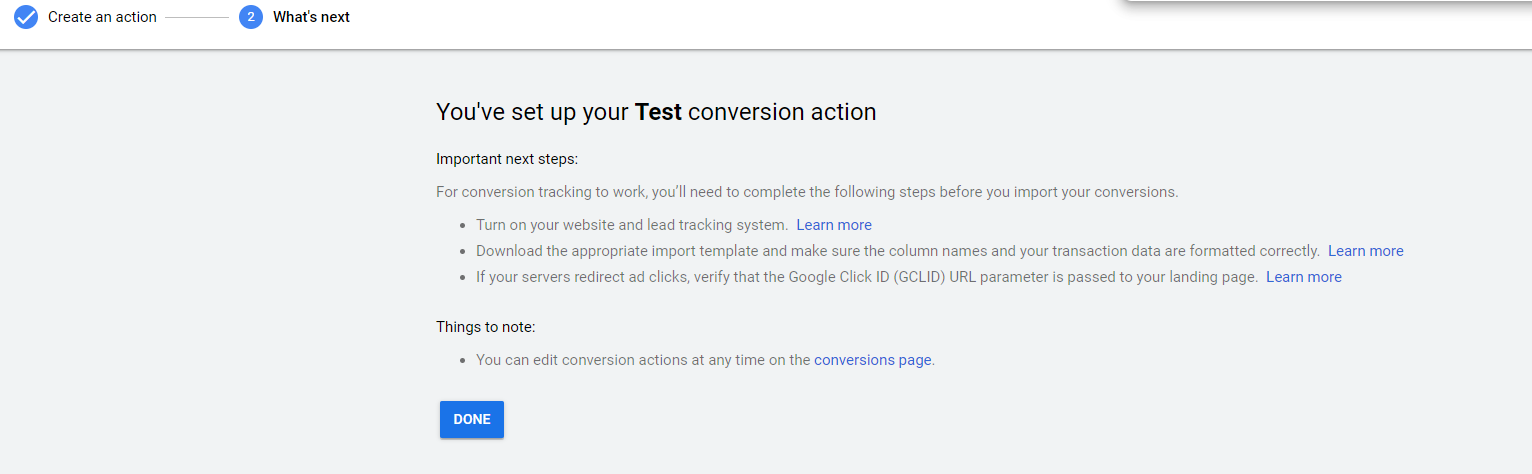The height and width of the screenshot is (474, 1532).
Task: Click the 'Important next steps:' subheading
Action: point(507,159)
